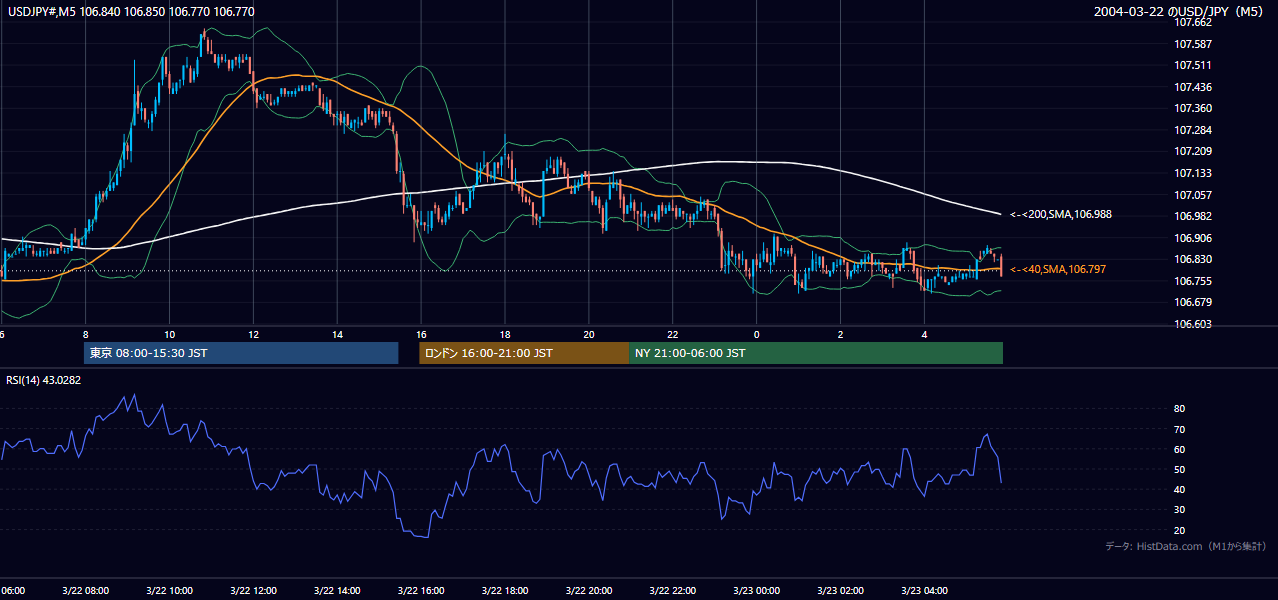Screen dimensions: 1278x600
Task: Select the Tokyo 08:00-15:30 JST session bar
Action: coord(241,353)
